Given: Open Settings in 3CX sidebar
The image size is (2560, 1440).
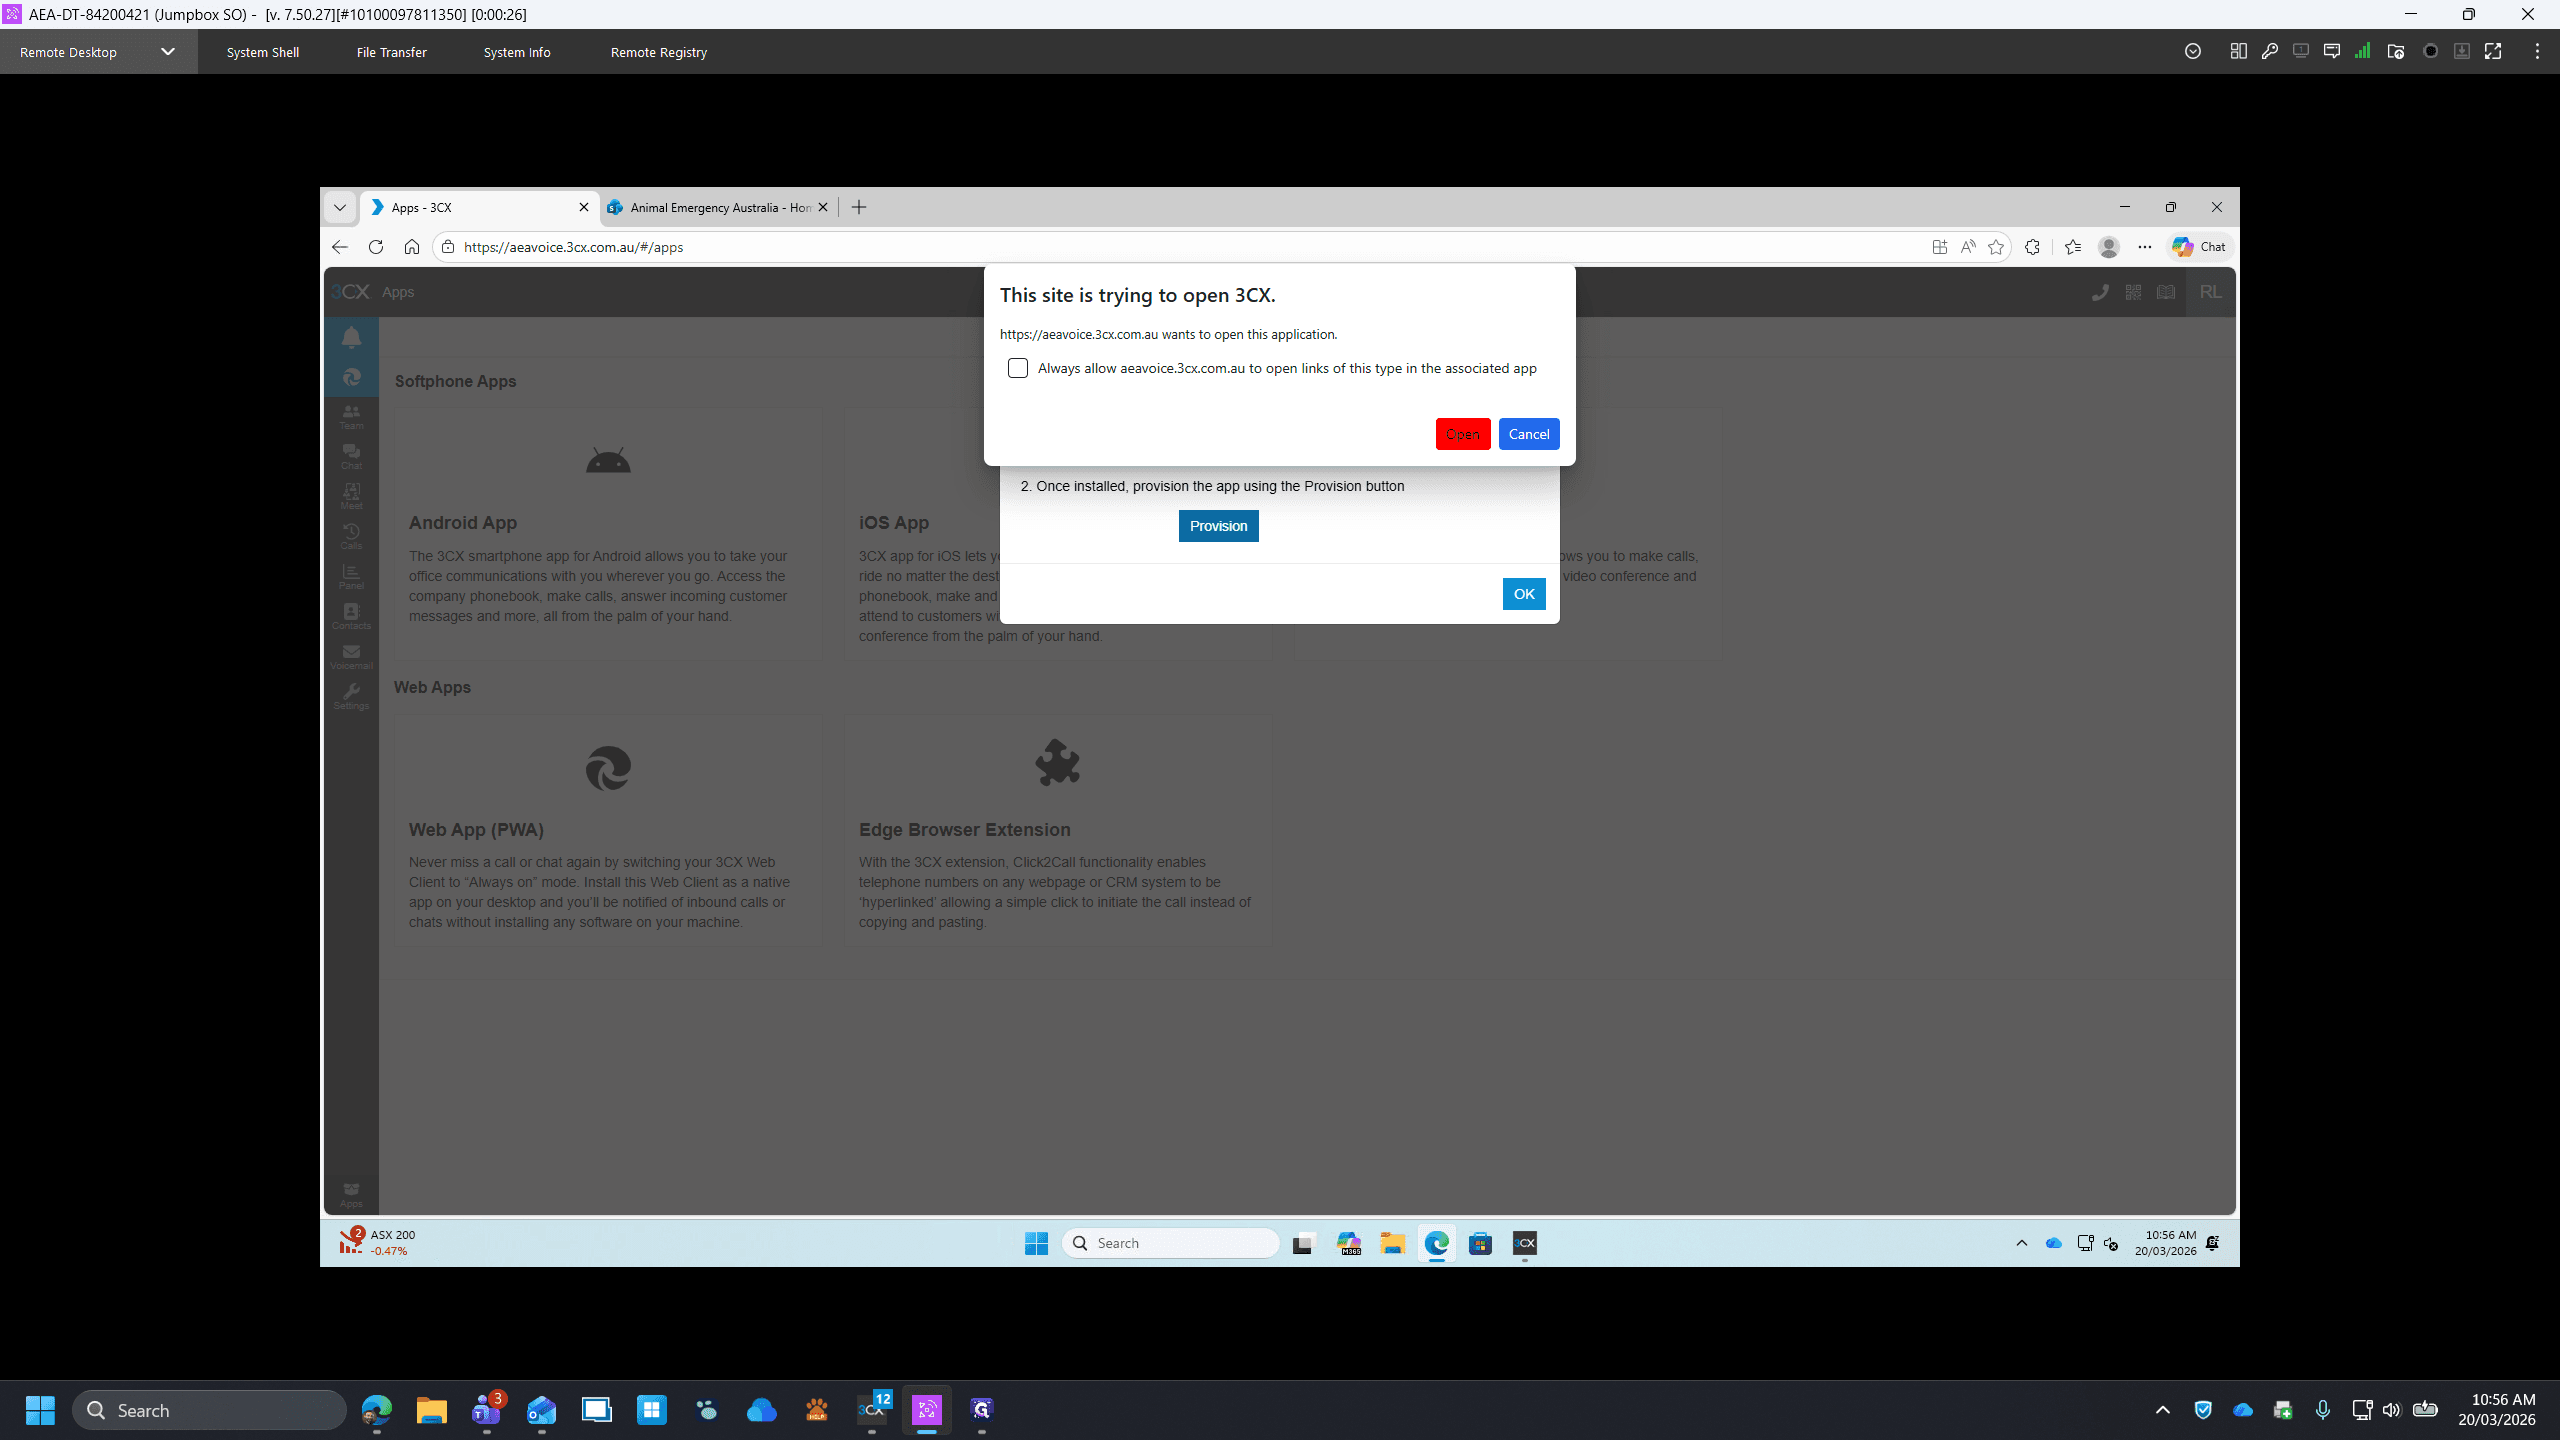Looking at the screenshot, I should (x=351, y=696).
